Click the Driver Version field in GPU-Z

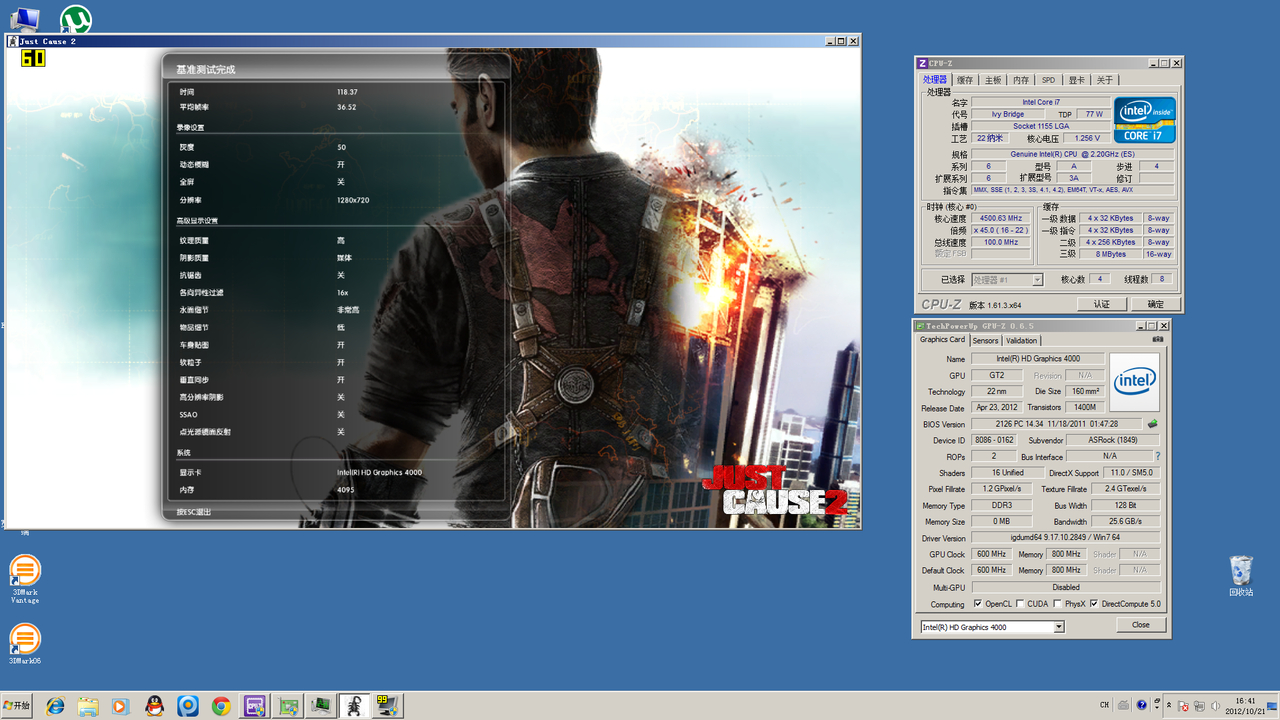1066,538
